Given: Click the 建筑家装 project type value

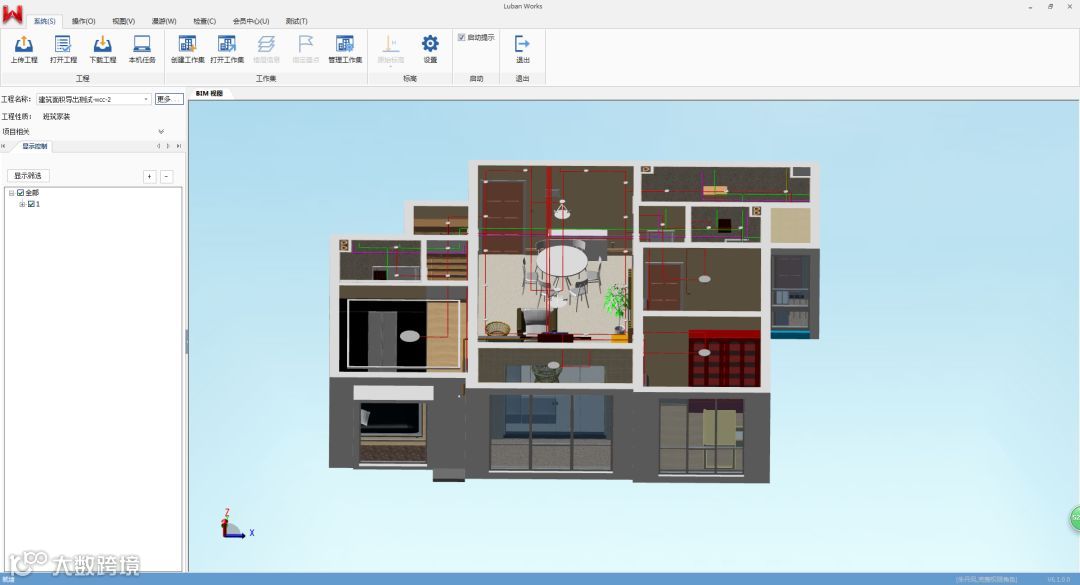Looking at the screenshot, I should 56,116.
